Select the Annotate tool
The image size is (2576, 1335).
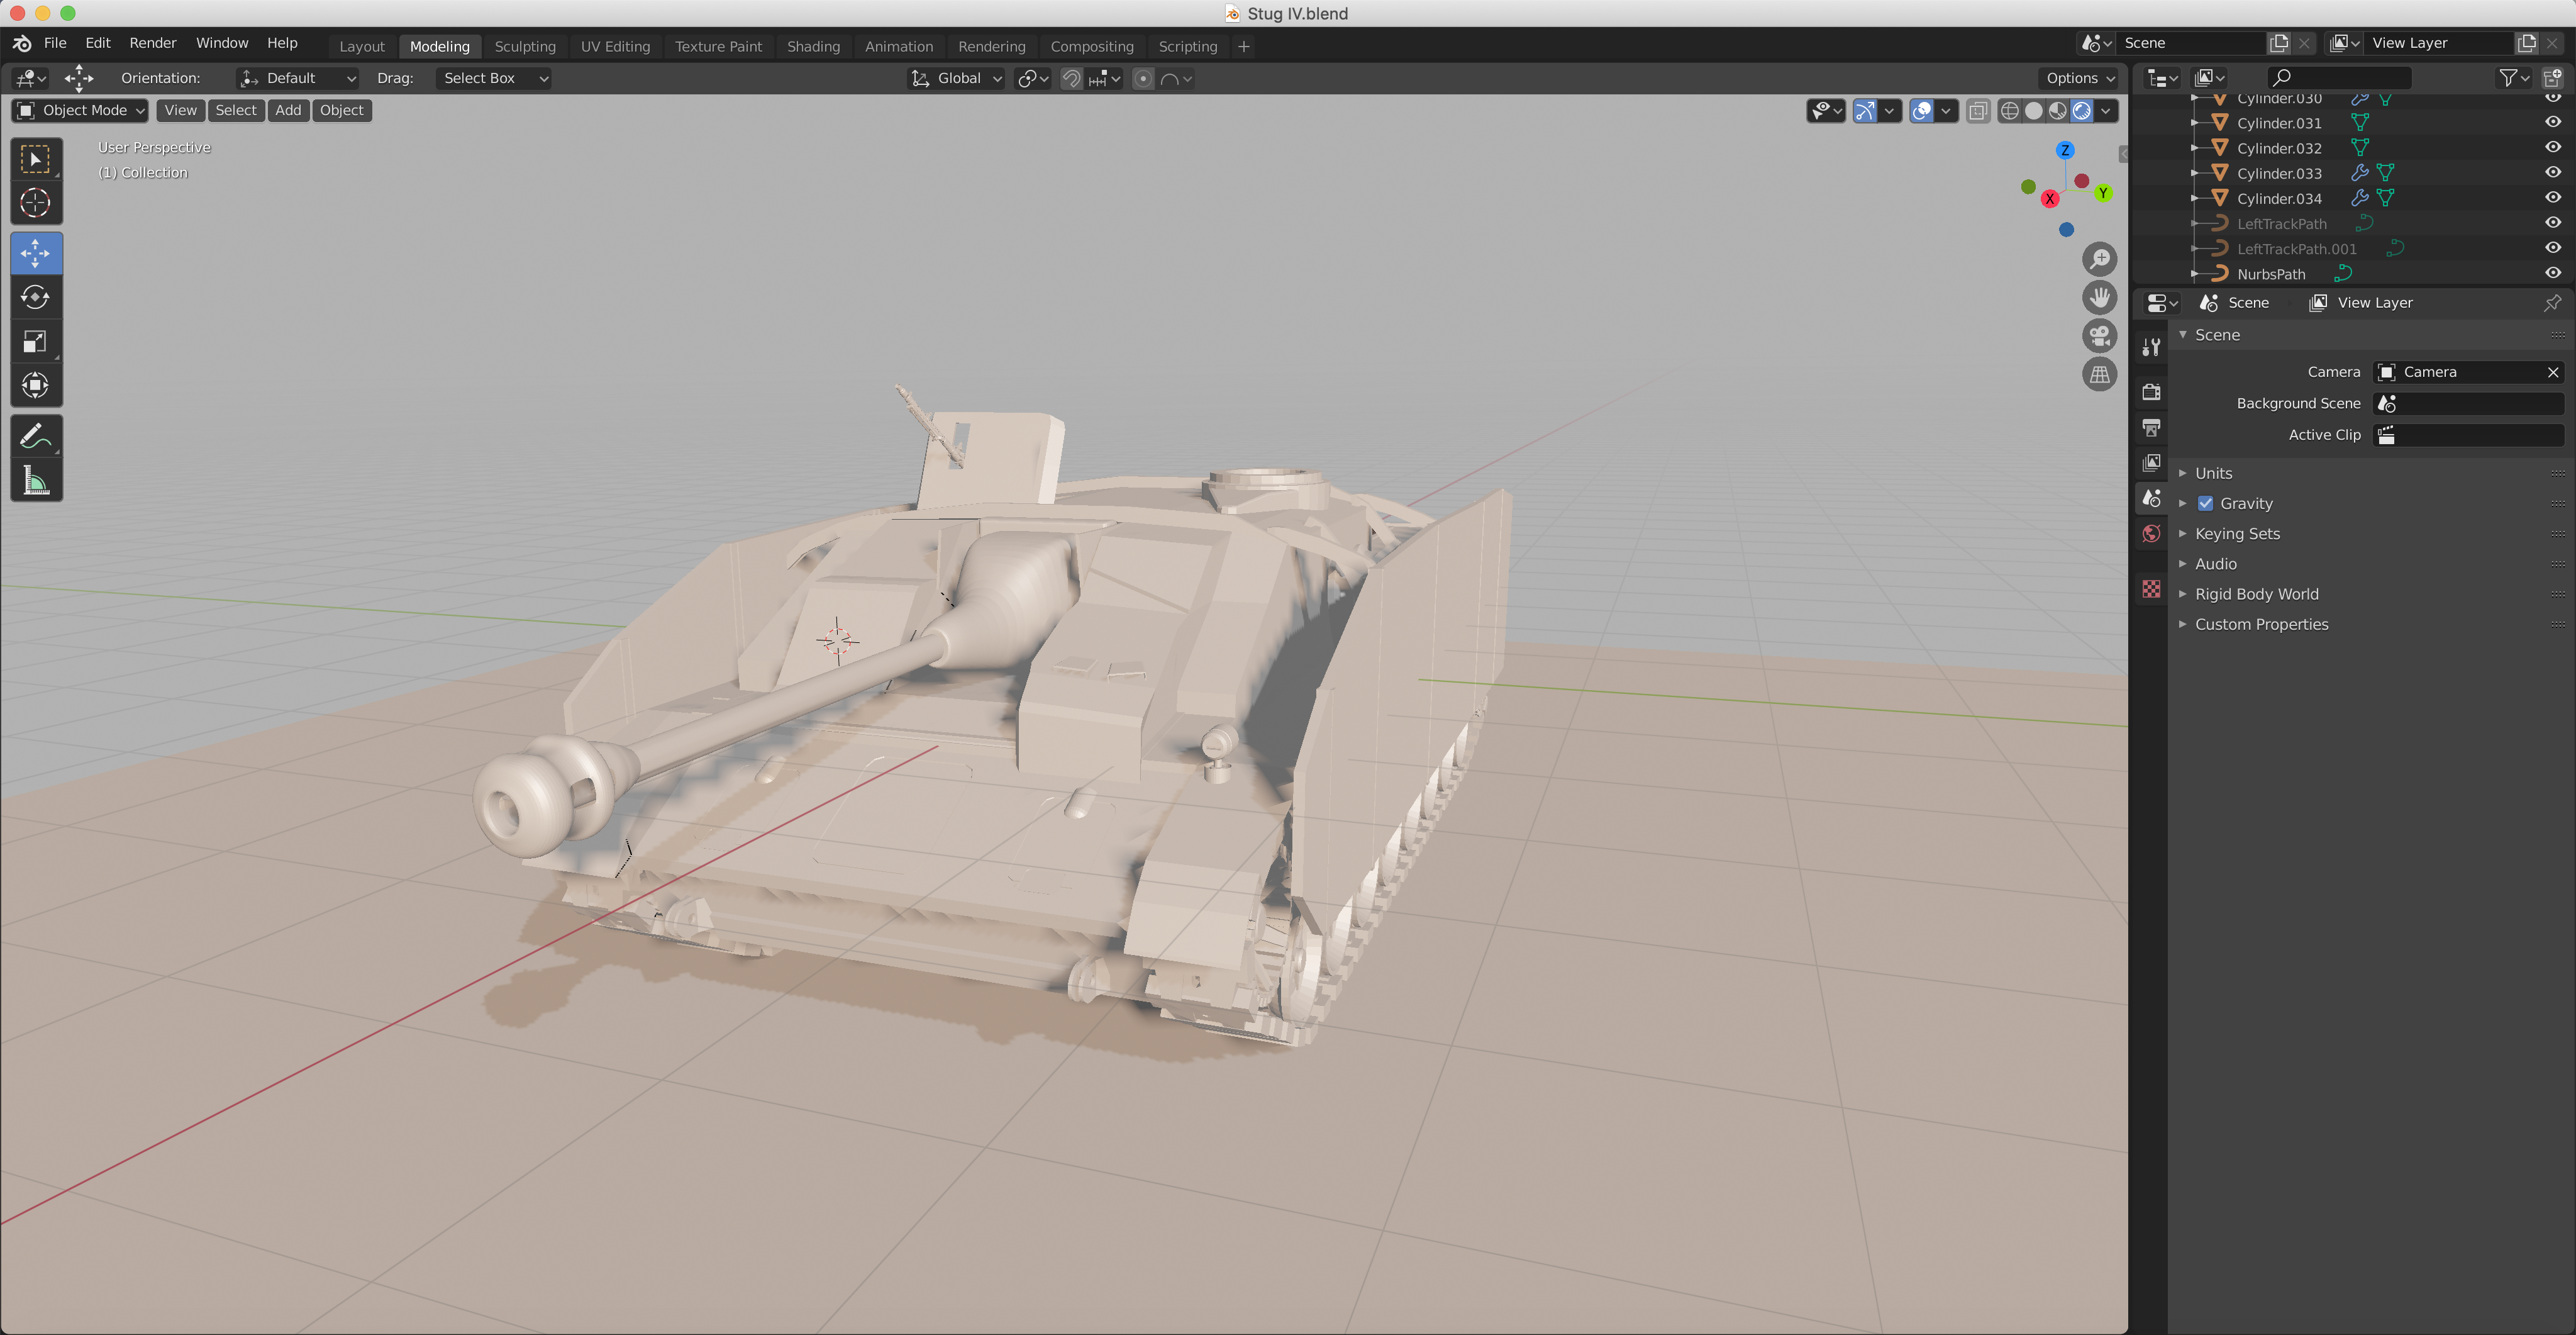36,435
